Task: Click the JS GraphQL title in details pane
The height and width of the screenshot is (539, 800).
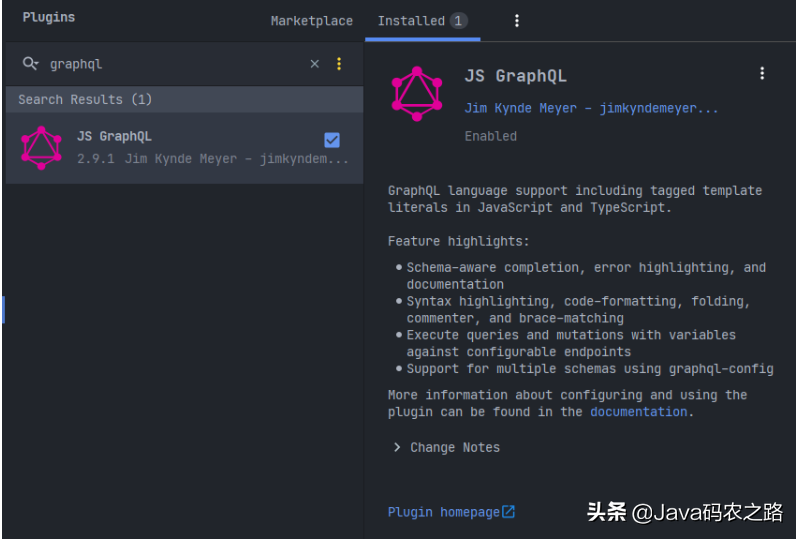Action: click(x=515, y=76)
